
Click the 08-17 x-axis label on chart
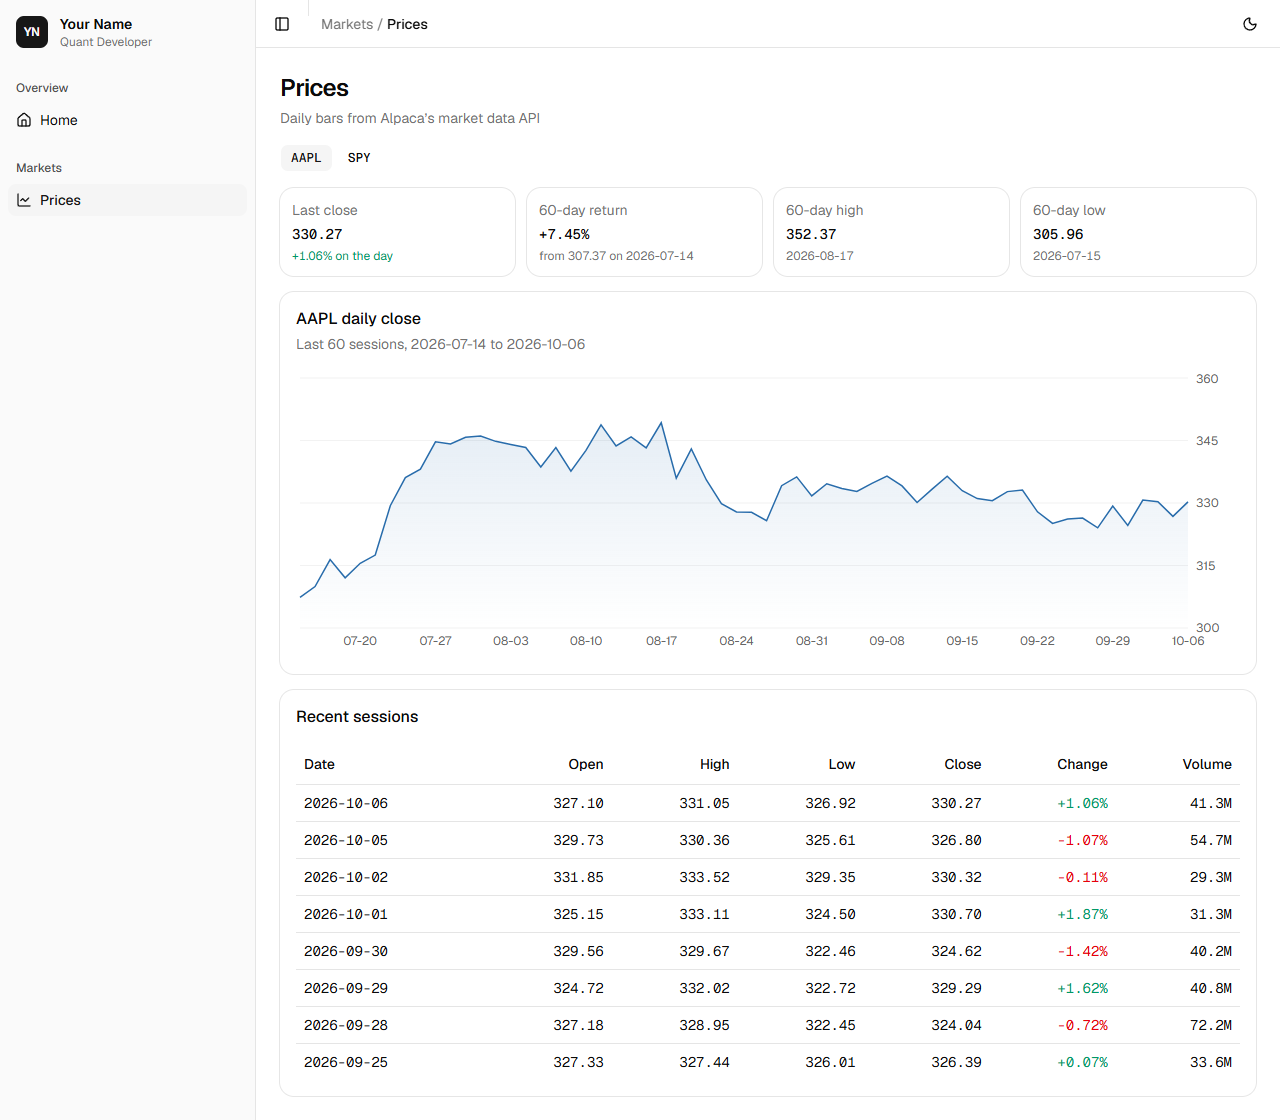click(x=661, y=641)
